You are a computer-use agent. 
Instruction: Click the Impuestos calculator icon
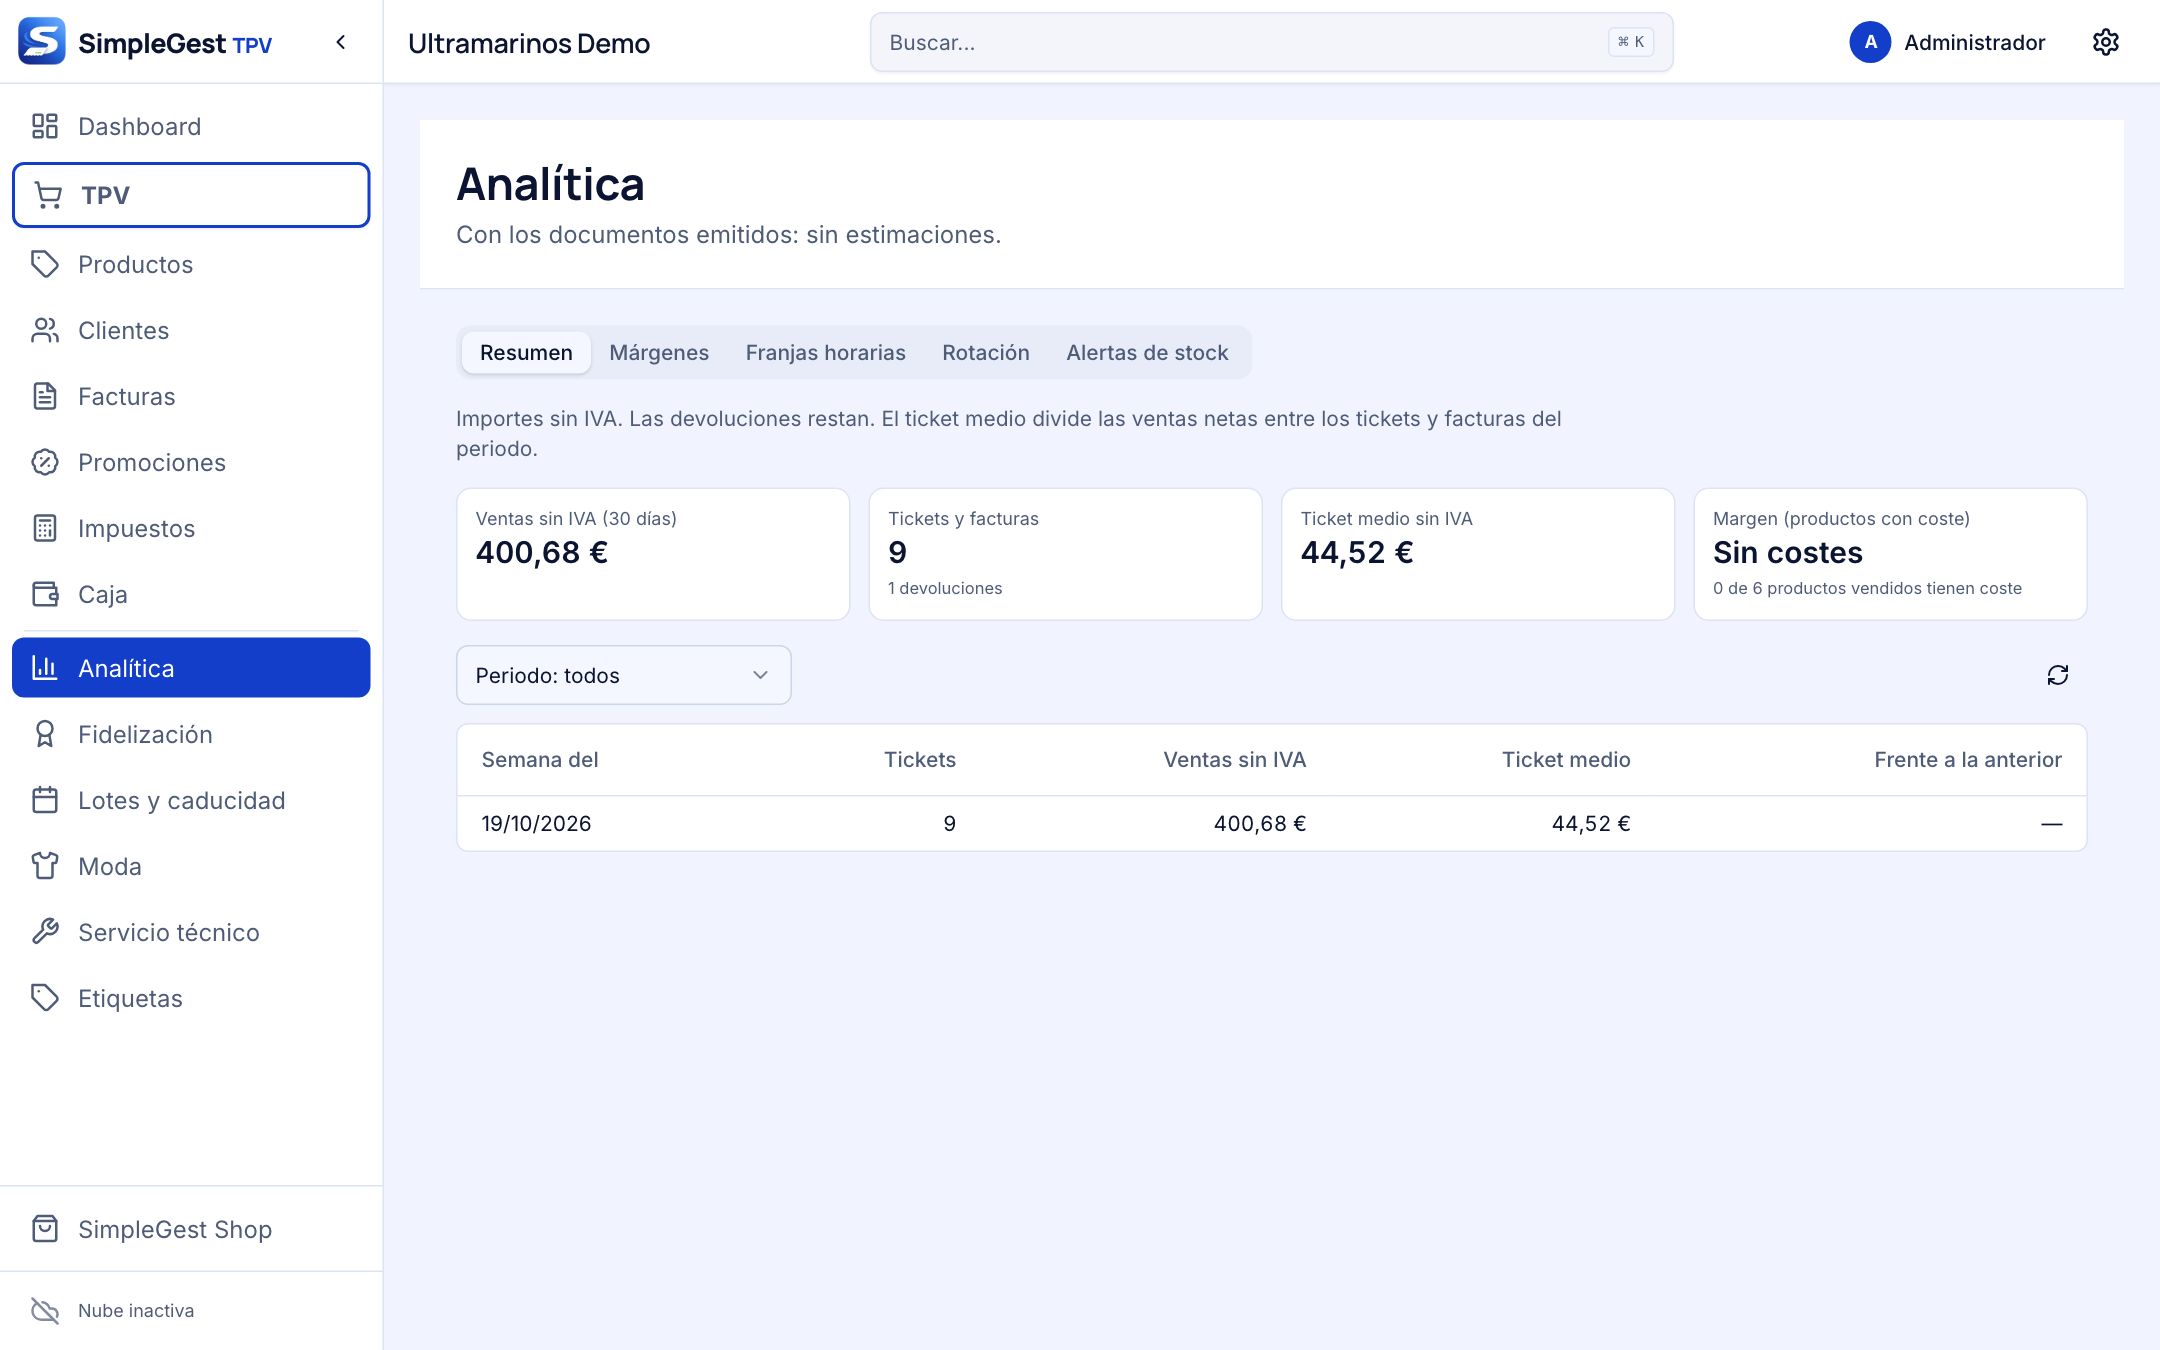point(45,528)
